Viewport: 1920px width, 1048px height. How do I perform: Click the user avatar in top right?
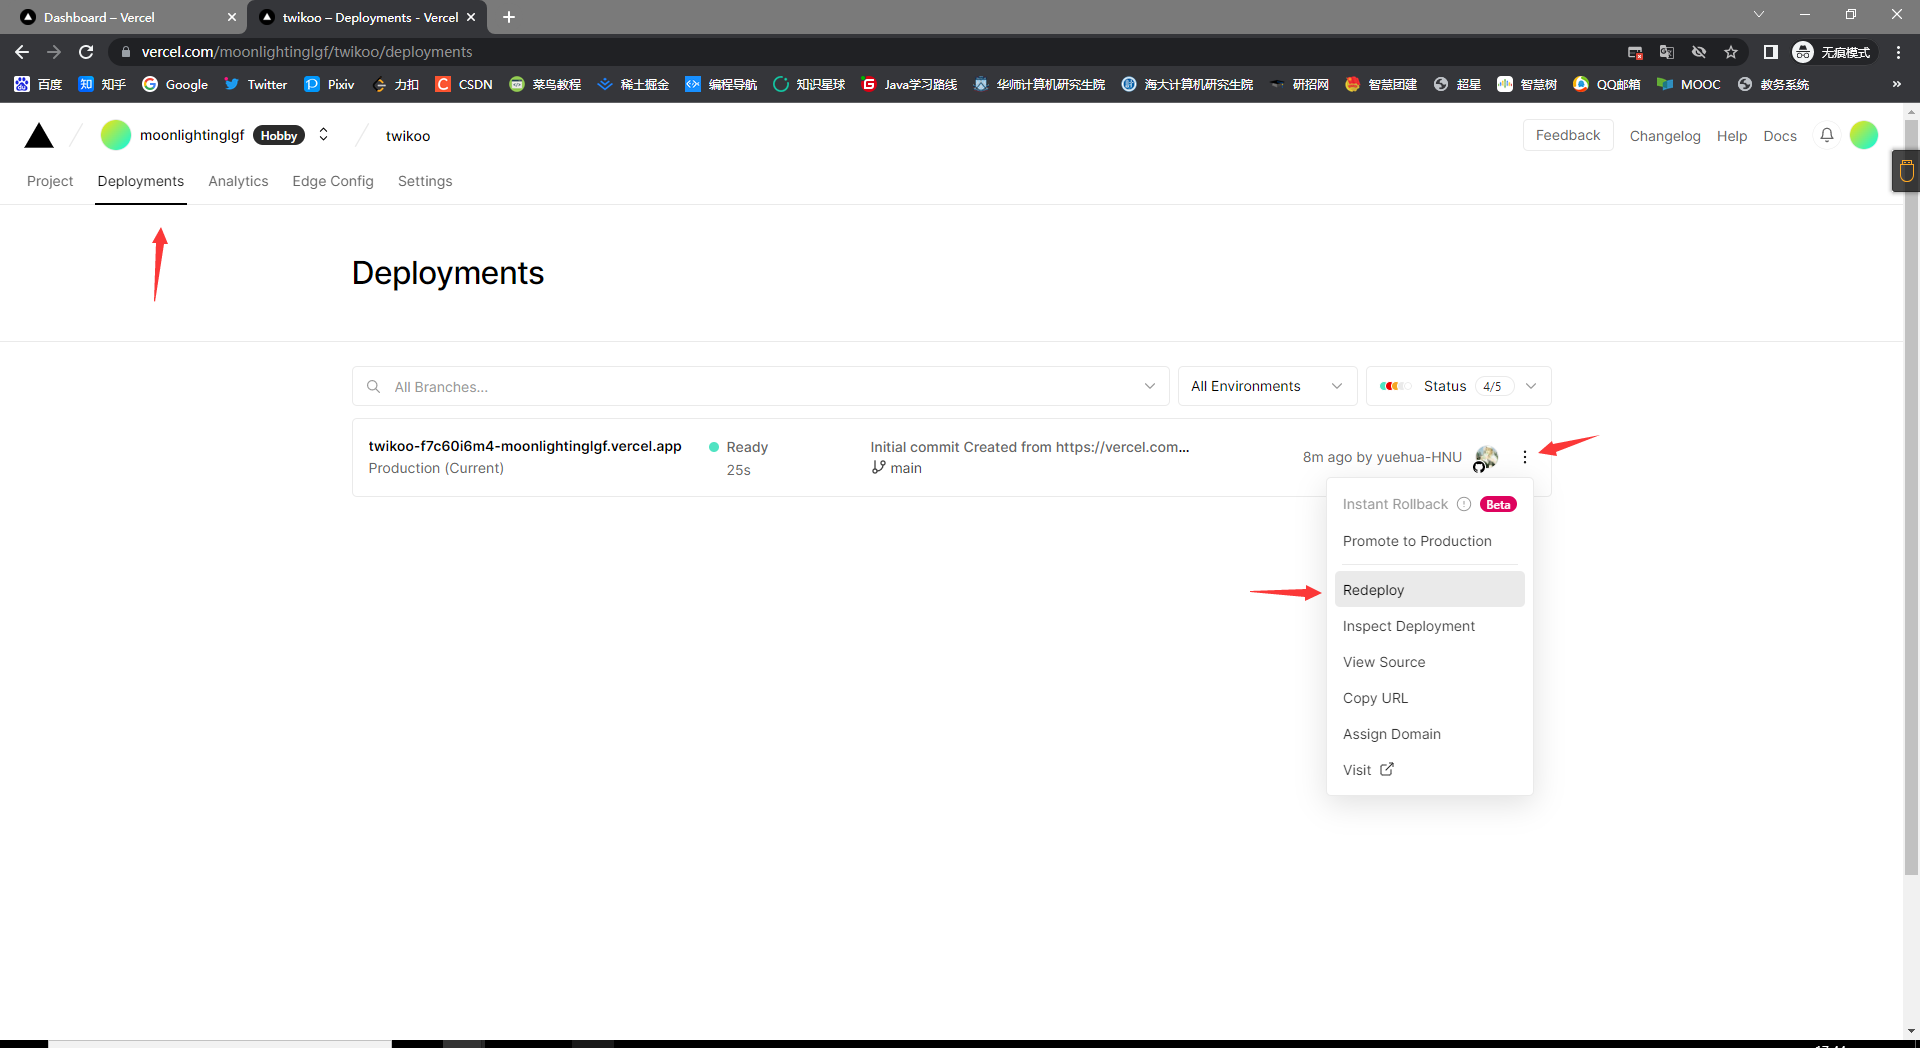tap(1863, 135)
